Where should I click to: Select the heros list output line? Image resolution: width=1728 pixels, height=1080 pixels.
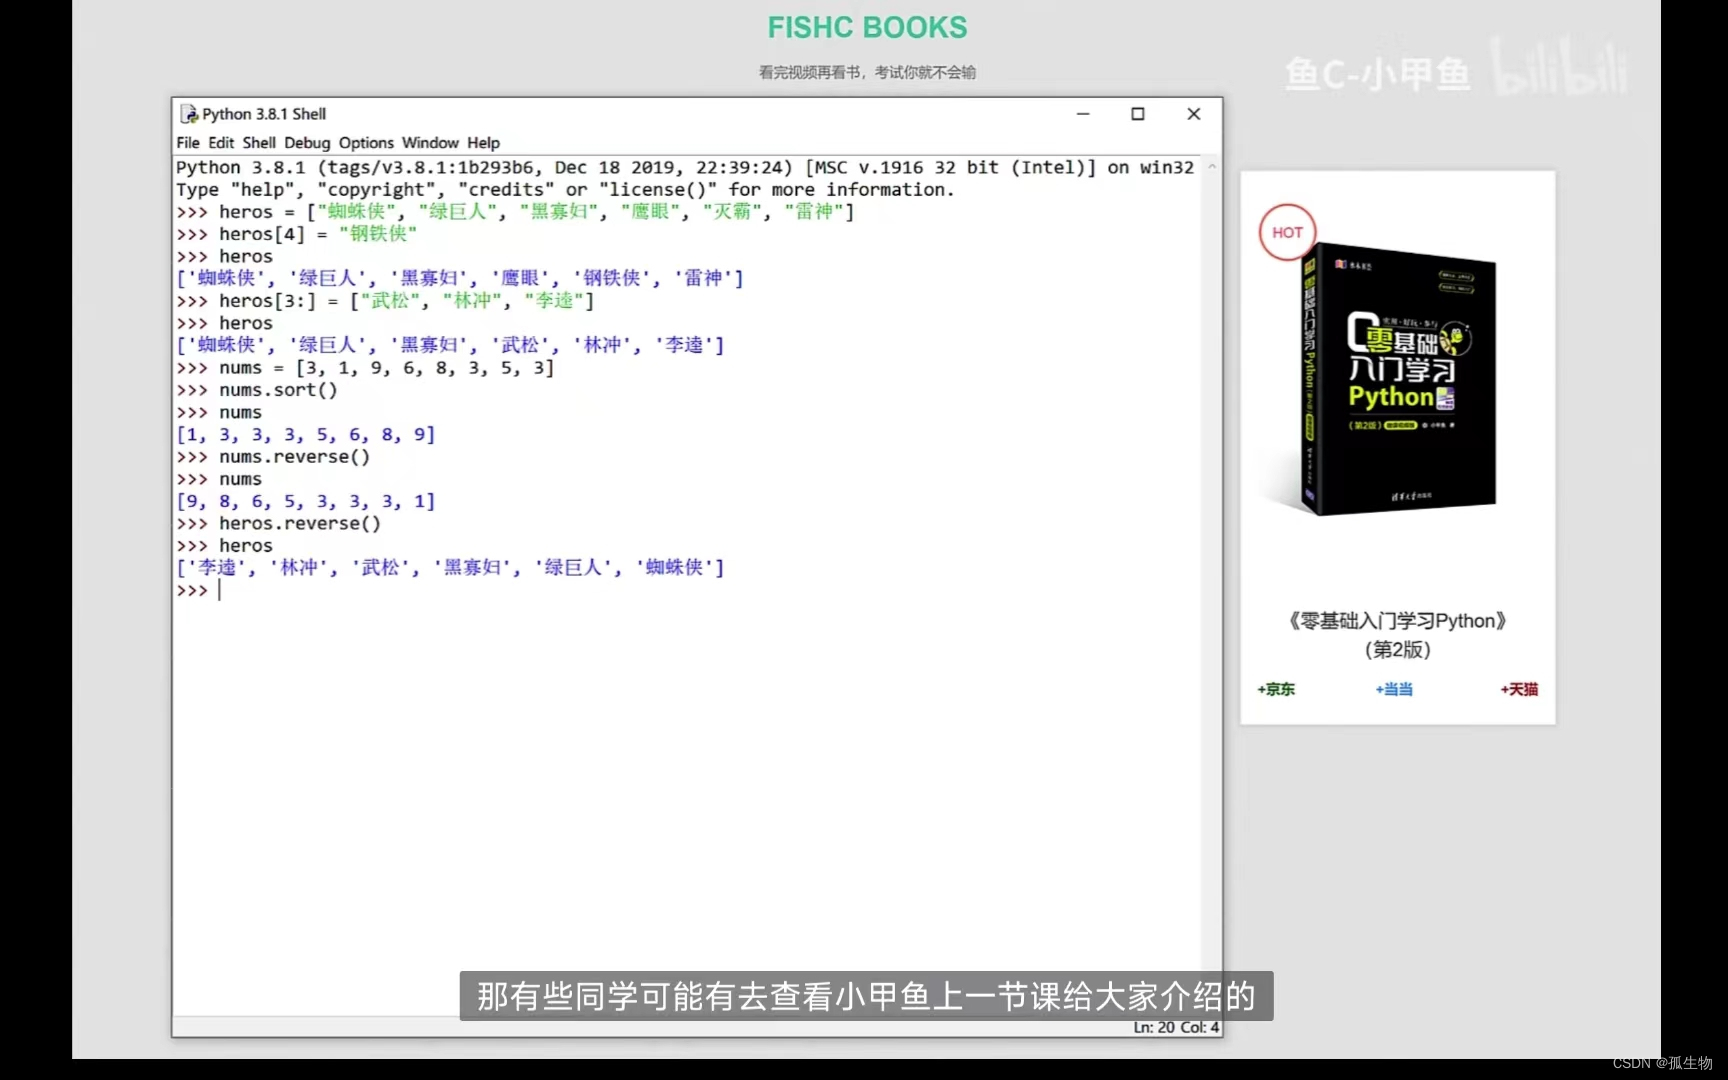(x=450, y=567)
